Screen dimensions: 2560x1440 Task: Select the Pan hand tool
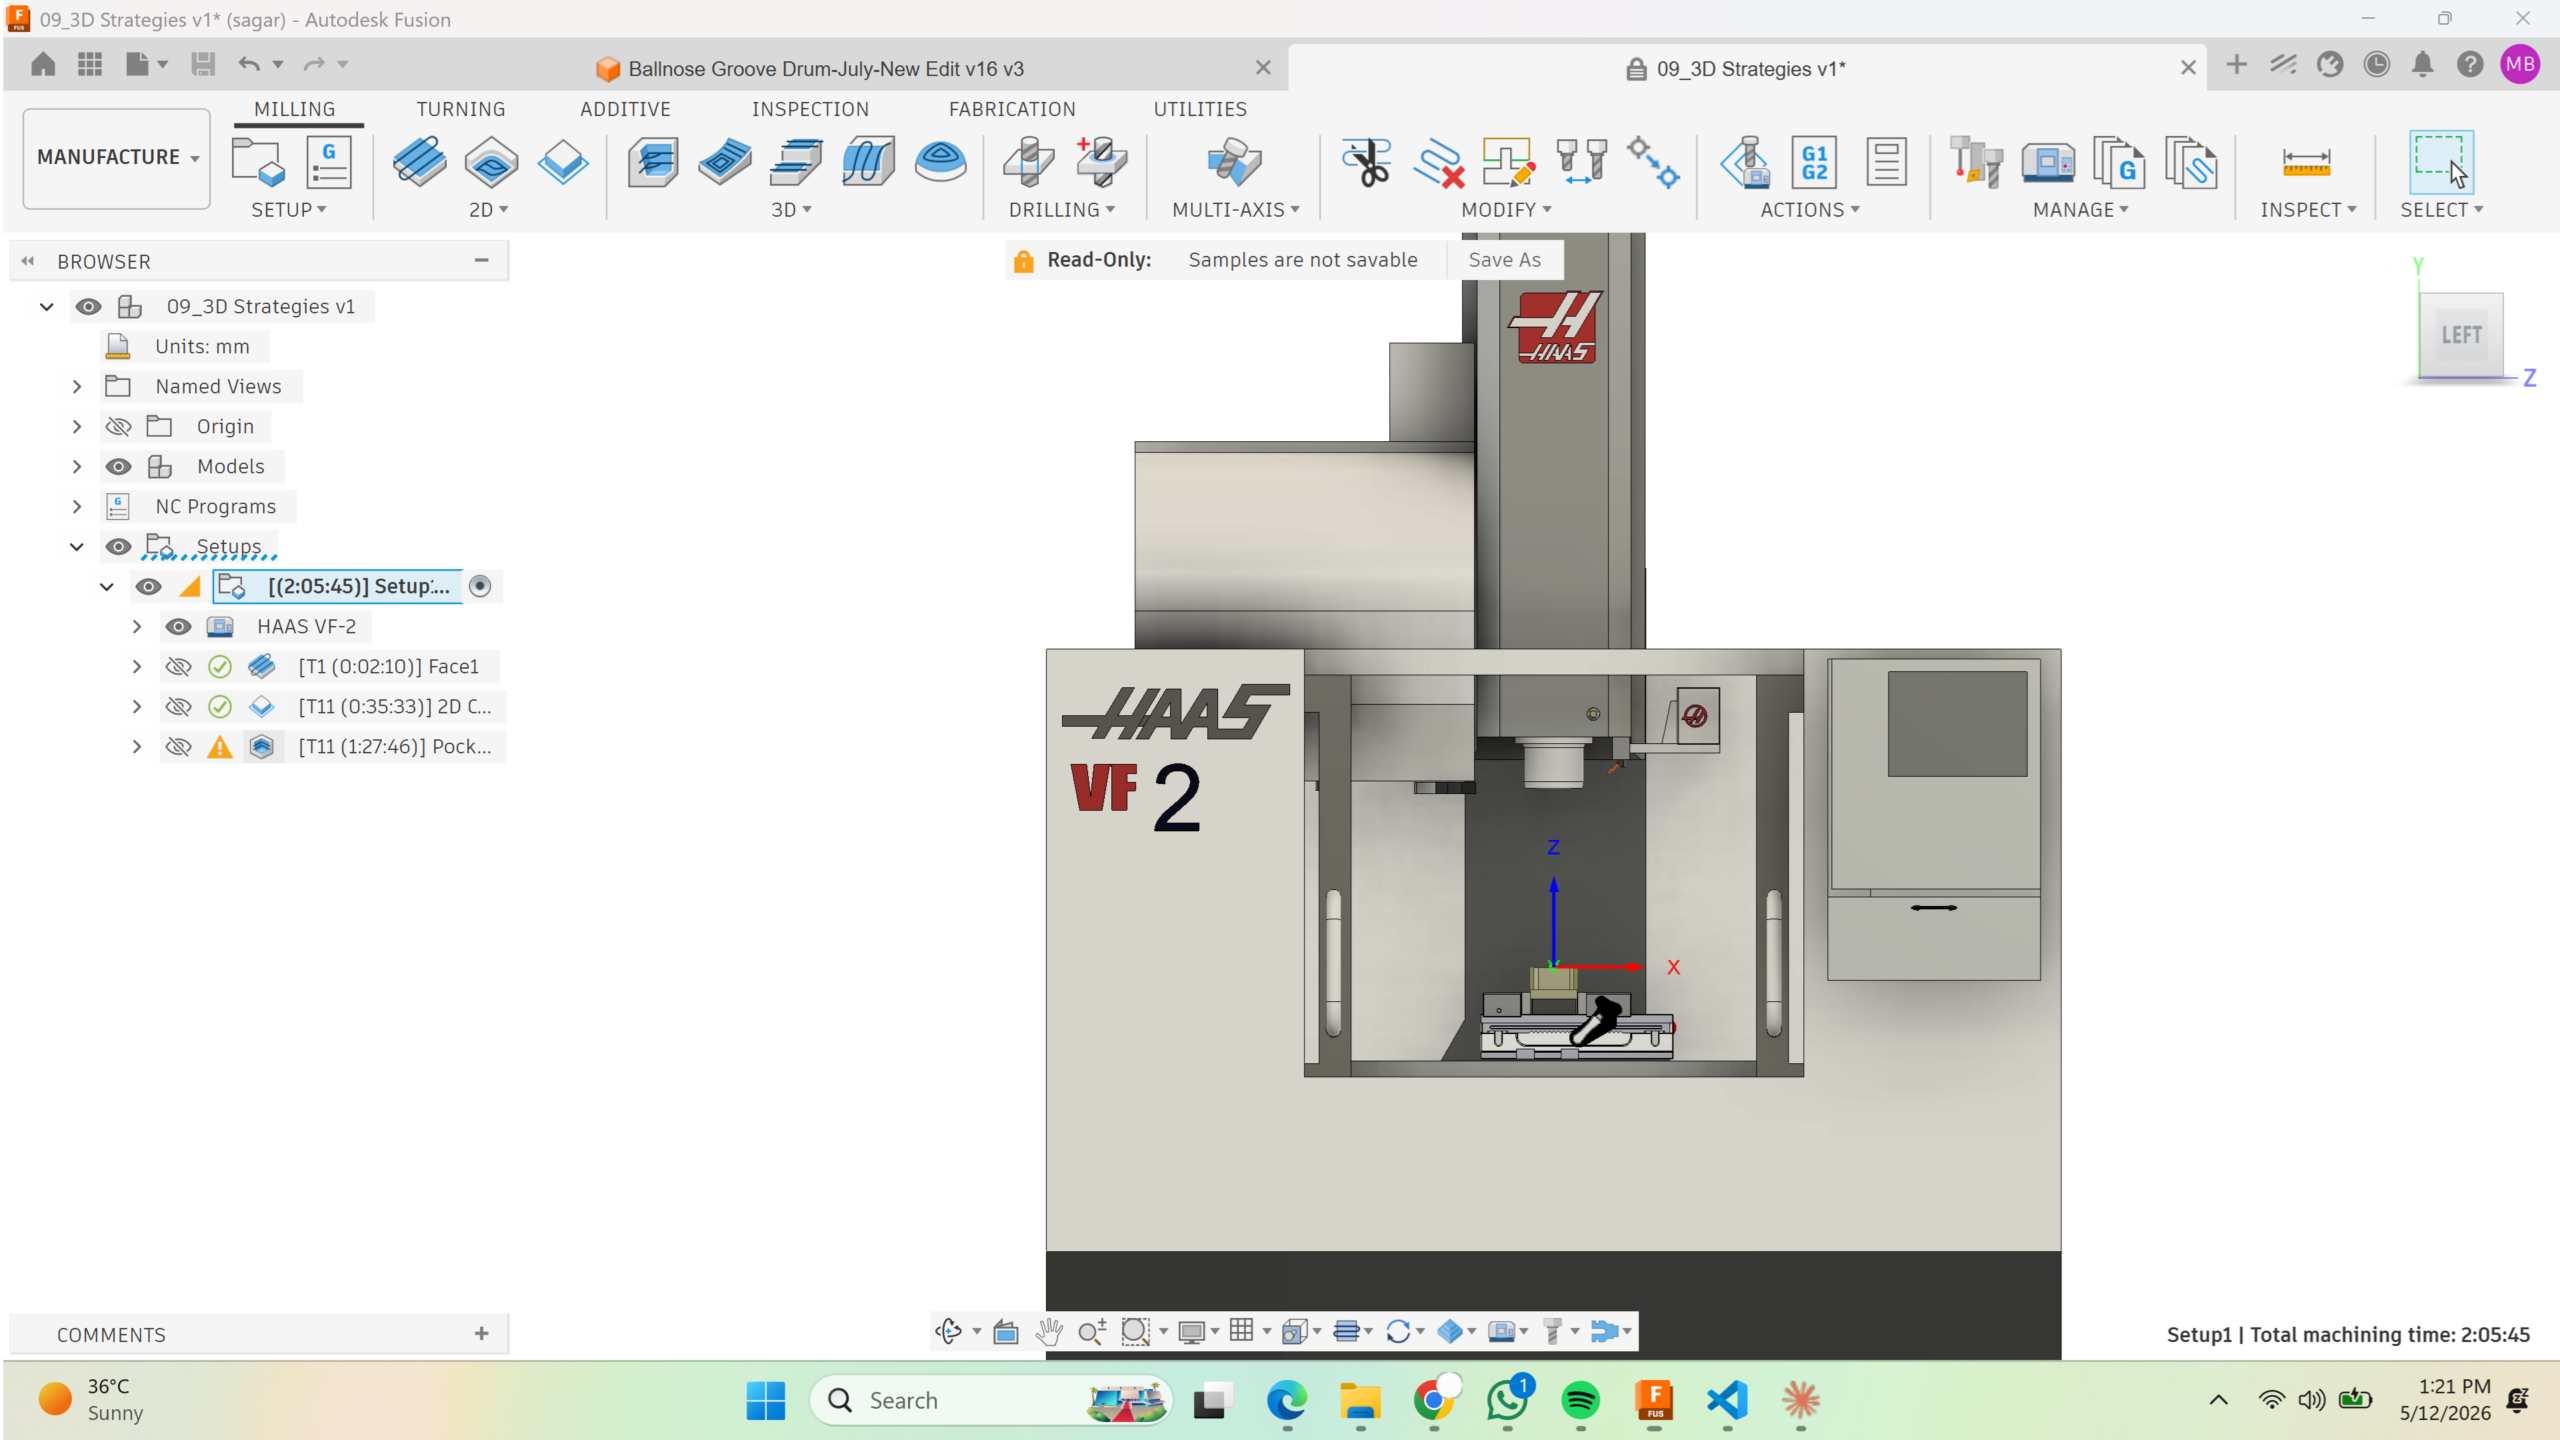[x=1049, y=1331]
